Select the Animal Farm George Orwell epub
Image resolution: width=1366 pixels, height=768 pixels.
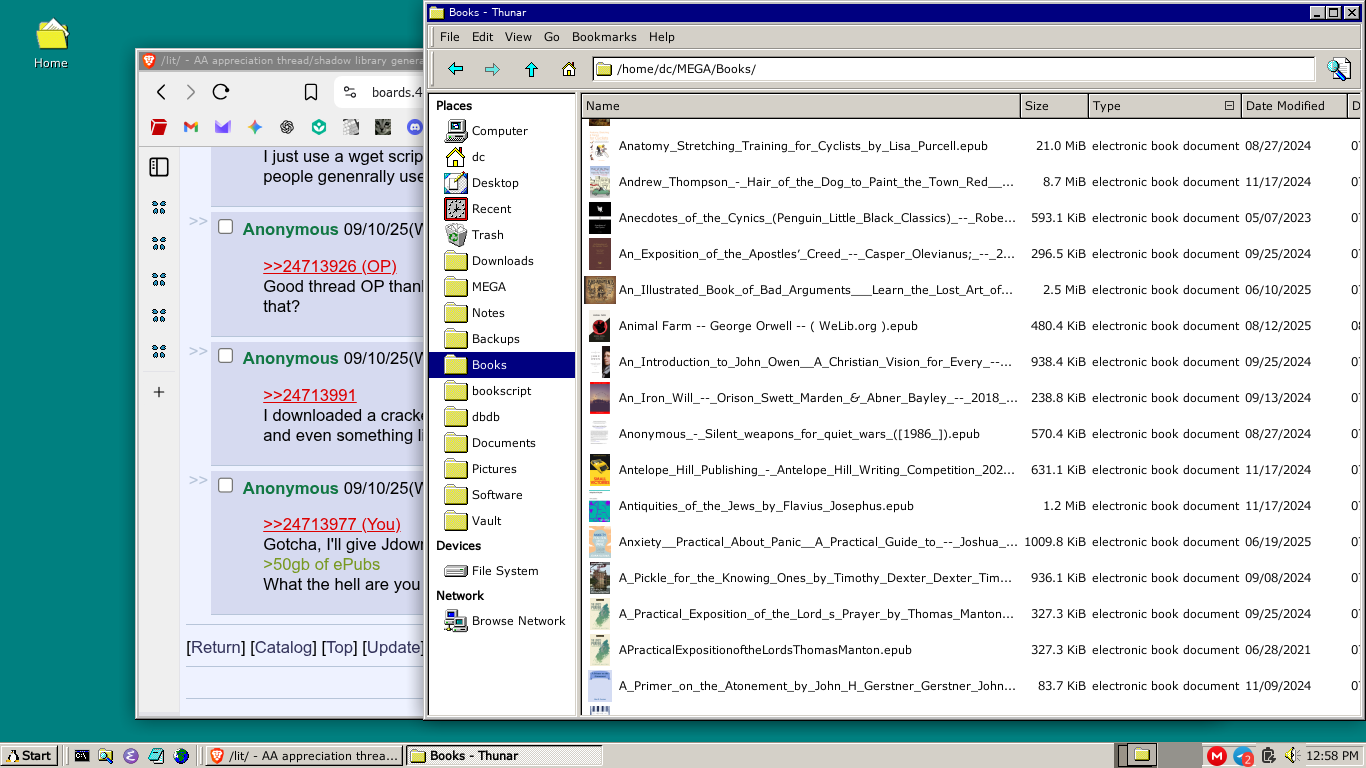click(768, 326)
